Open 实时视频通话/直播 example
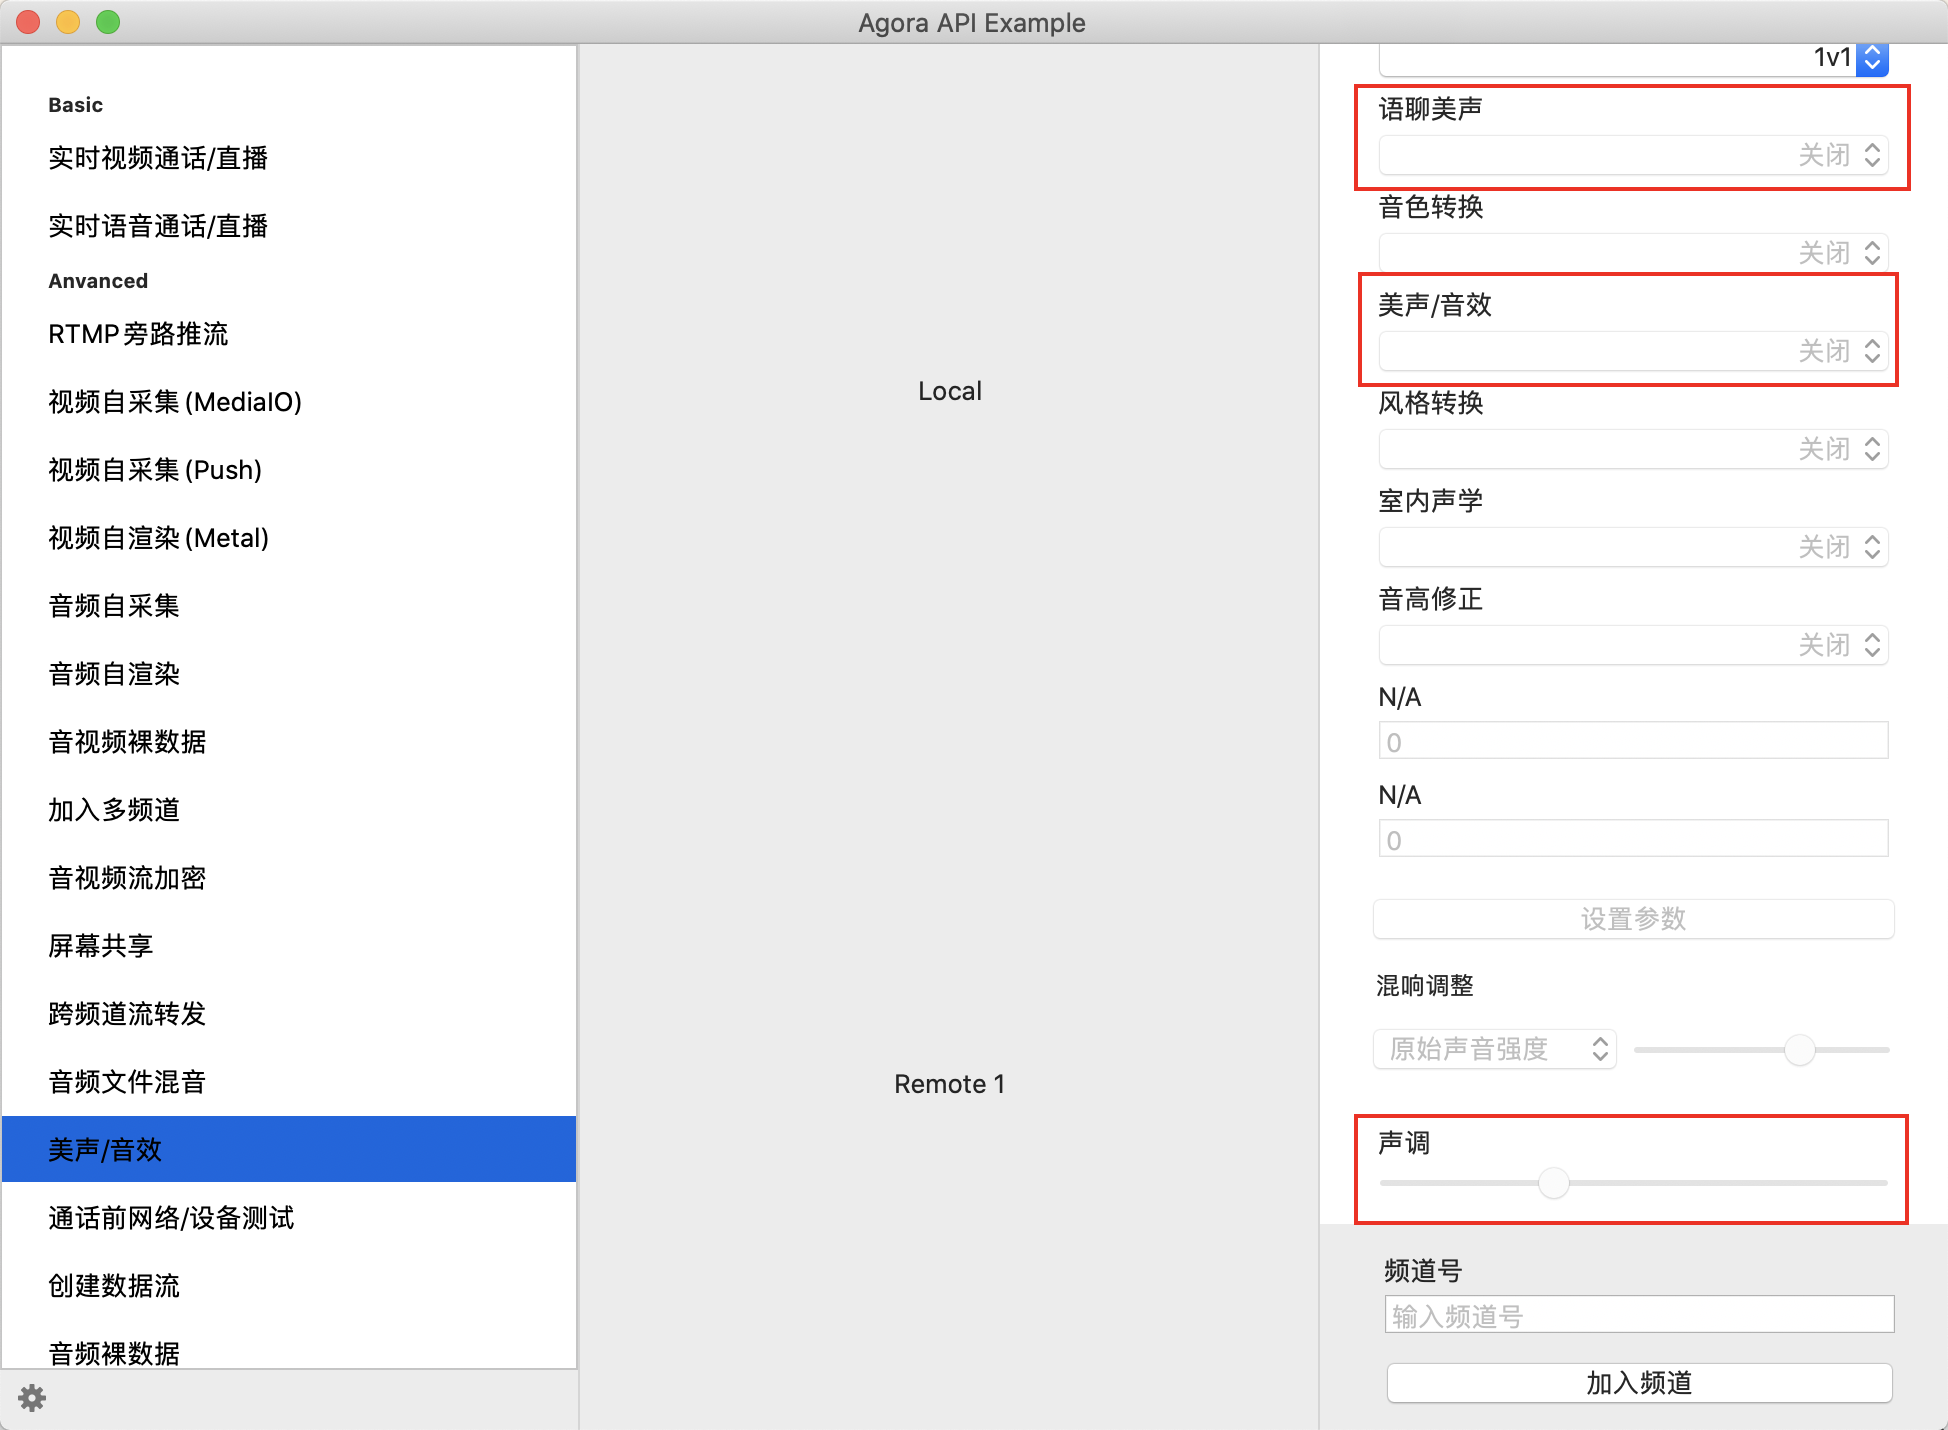1948x1430 pixels. [158, 158]
